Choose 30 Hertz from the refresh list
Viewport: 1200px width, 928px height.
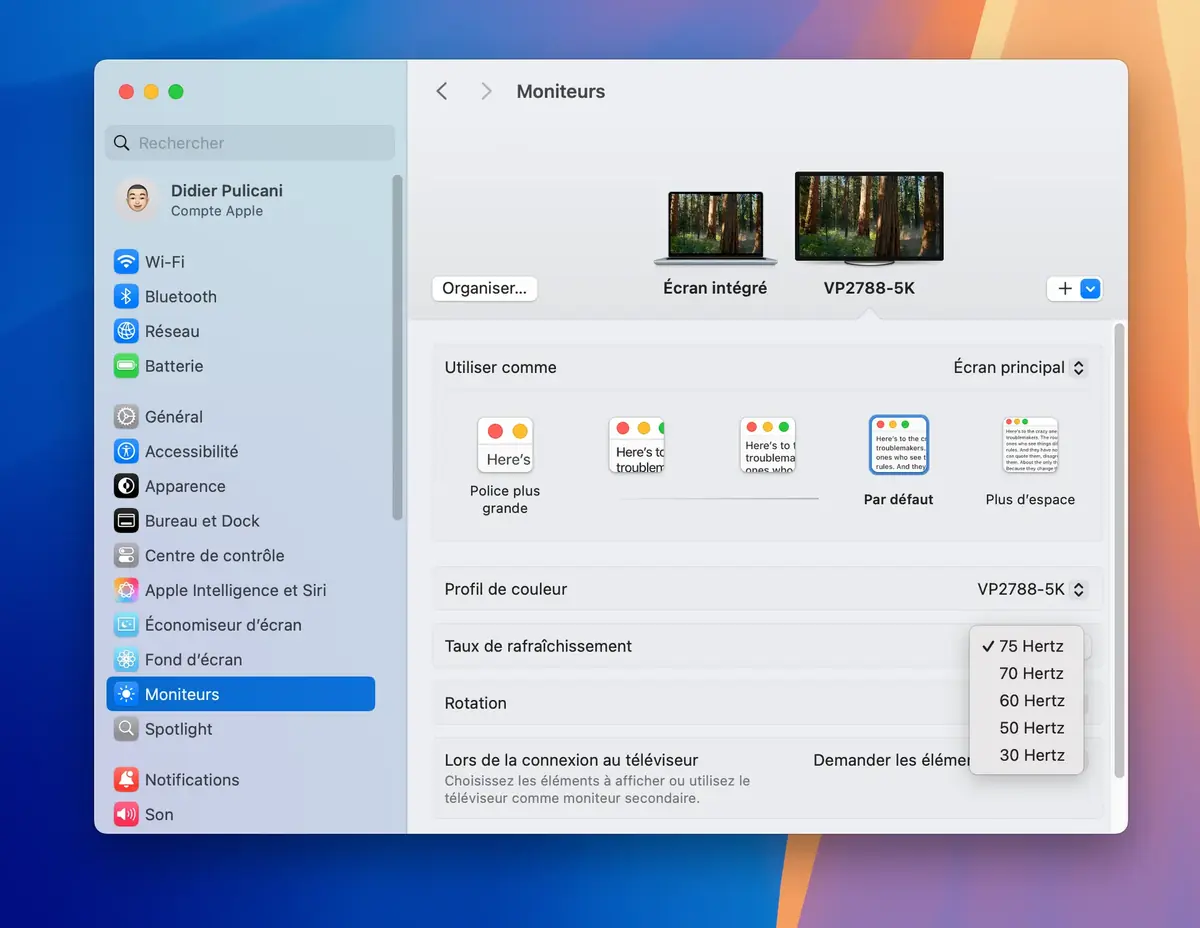(1031, 755)
